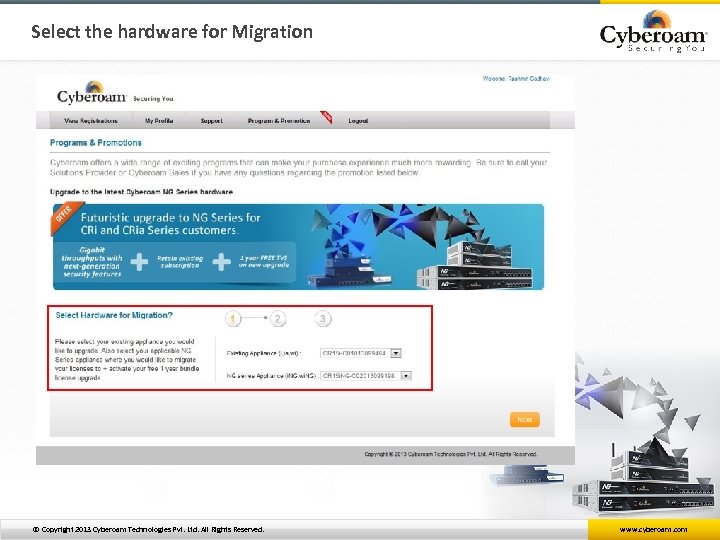Click step 1 circle indicator
720x540 pixels.
click(x=233, y=318)
